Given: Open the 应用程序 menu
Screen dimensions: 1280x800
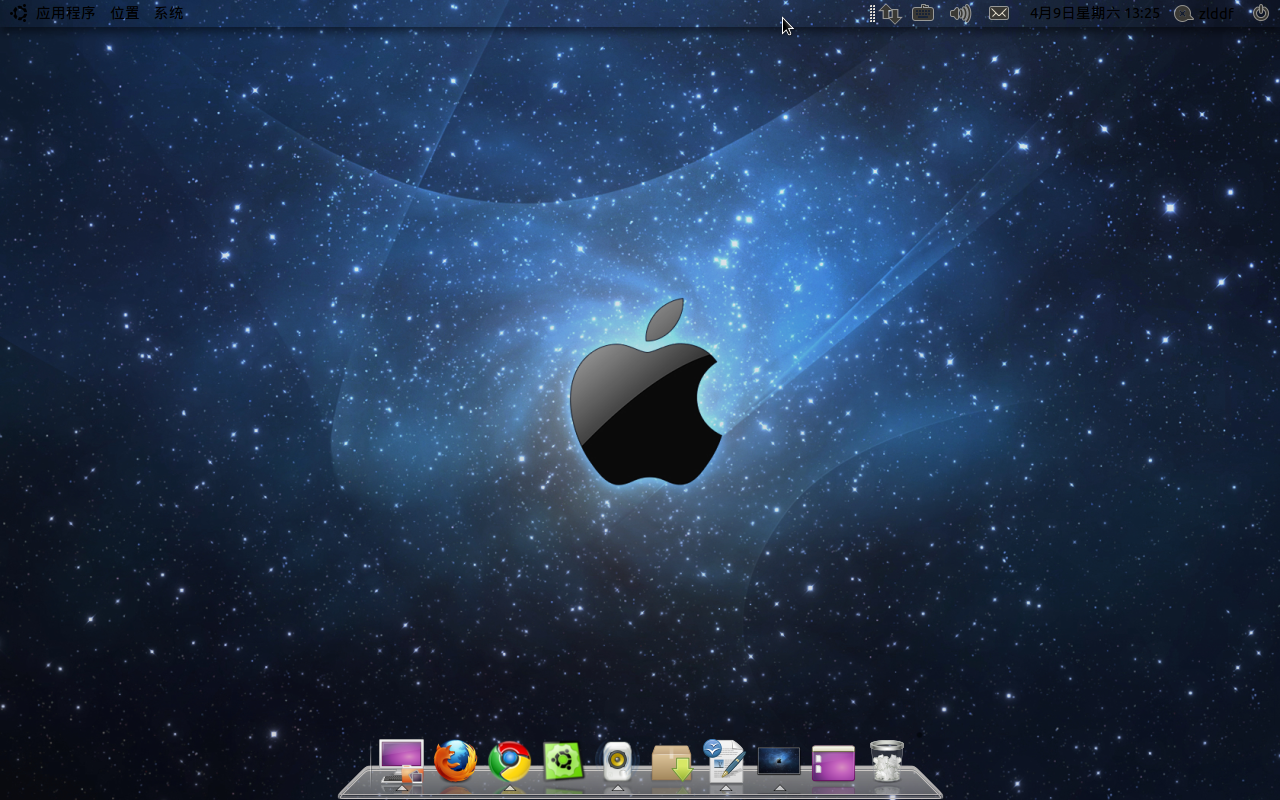Looking at the screenshot, I should [66, 13].
